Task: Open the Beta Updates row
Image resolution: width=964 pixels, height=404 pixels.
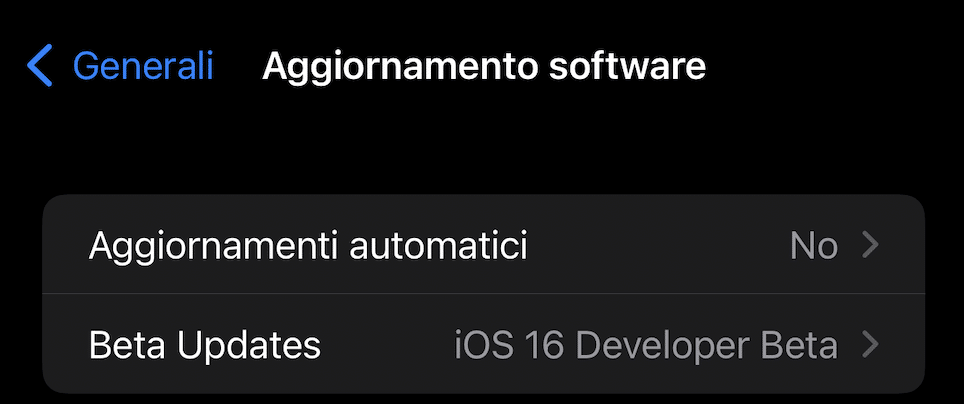Action: (483, 344)
